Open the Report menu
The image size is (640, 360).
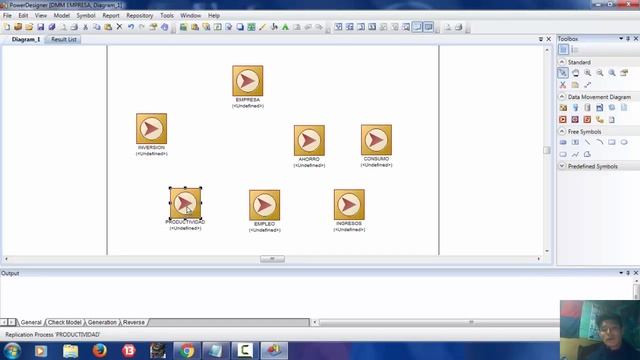(x=111, y=16)
